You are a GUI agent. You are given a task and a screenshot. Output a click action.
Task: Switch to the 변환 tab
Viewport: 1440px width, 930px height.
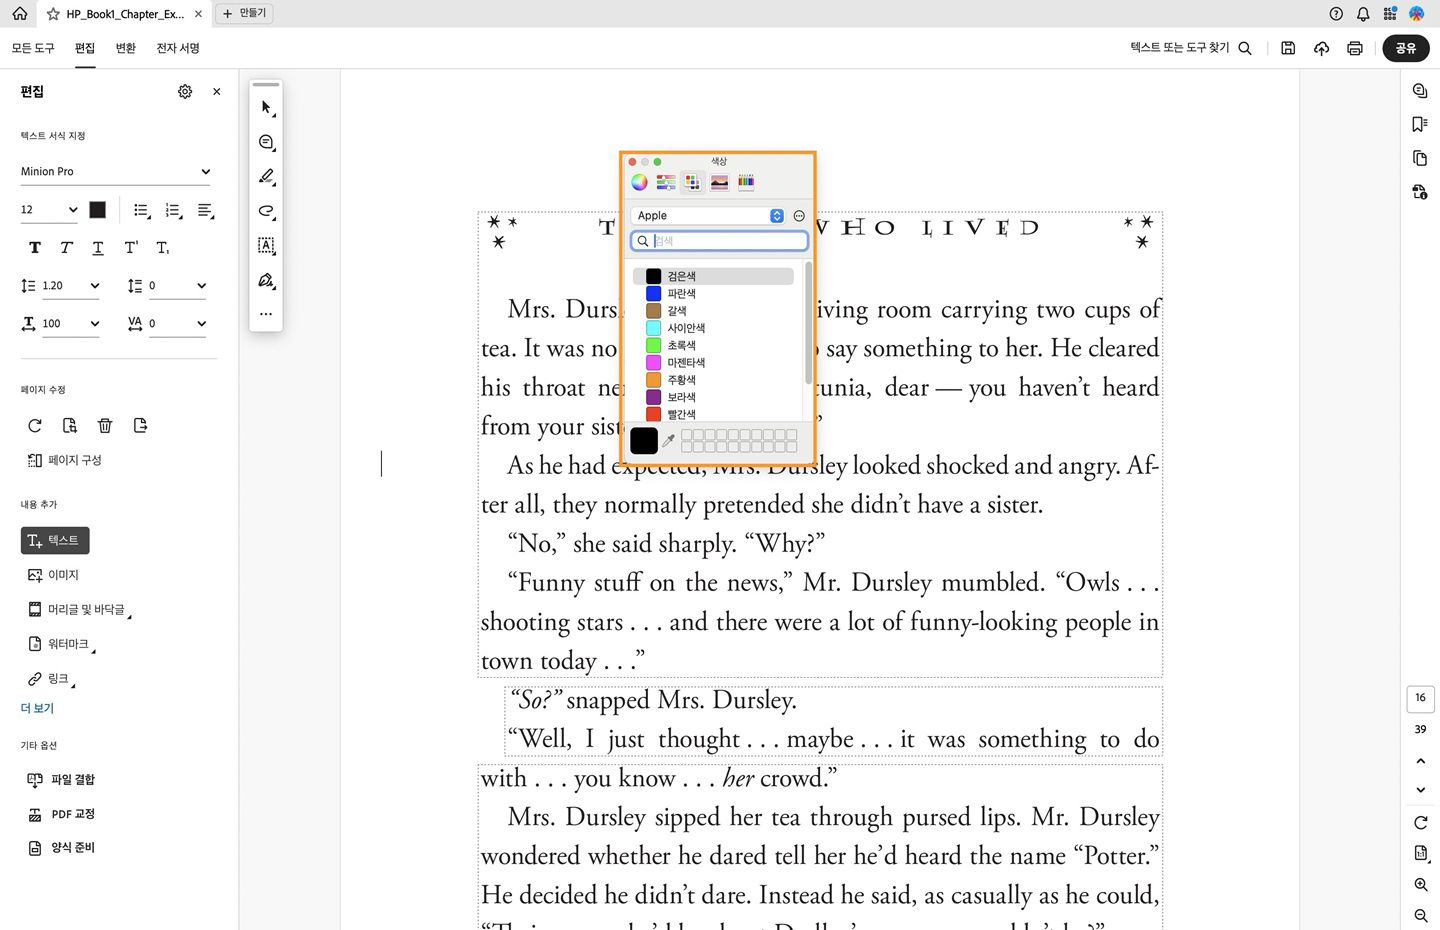125,48
